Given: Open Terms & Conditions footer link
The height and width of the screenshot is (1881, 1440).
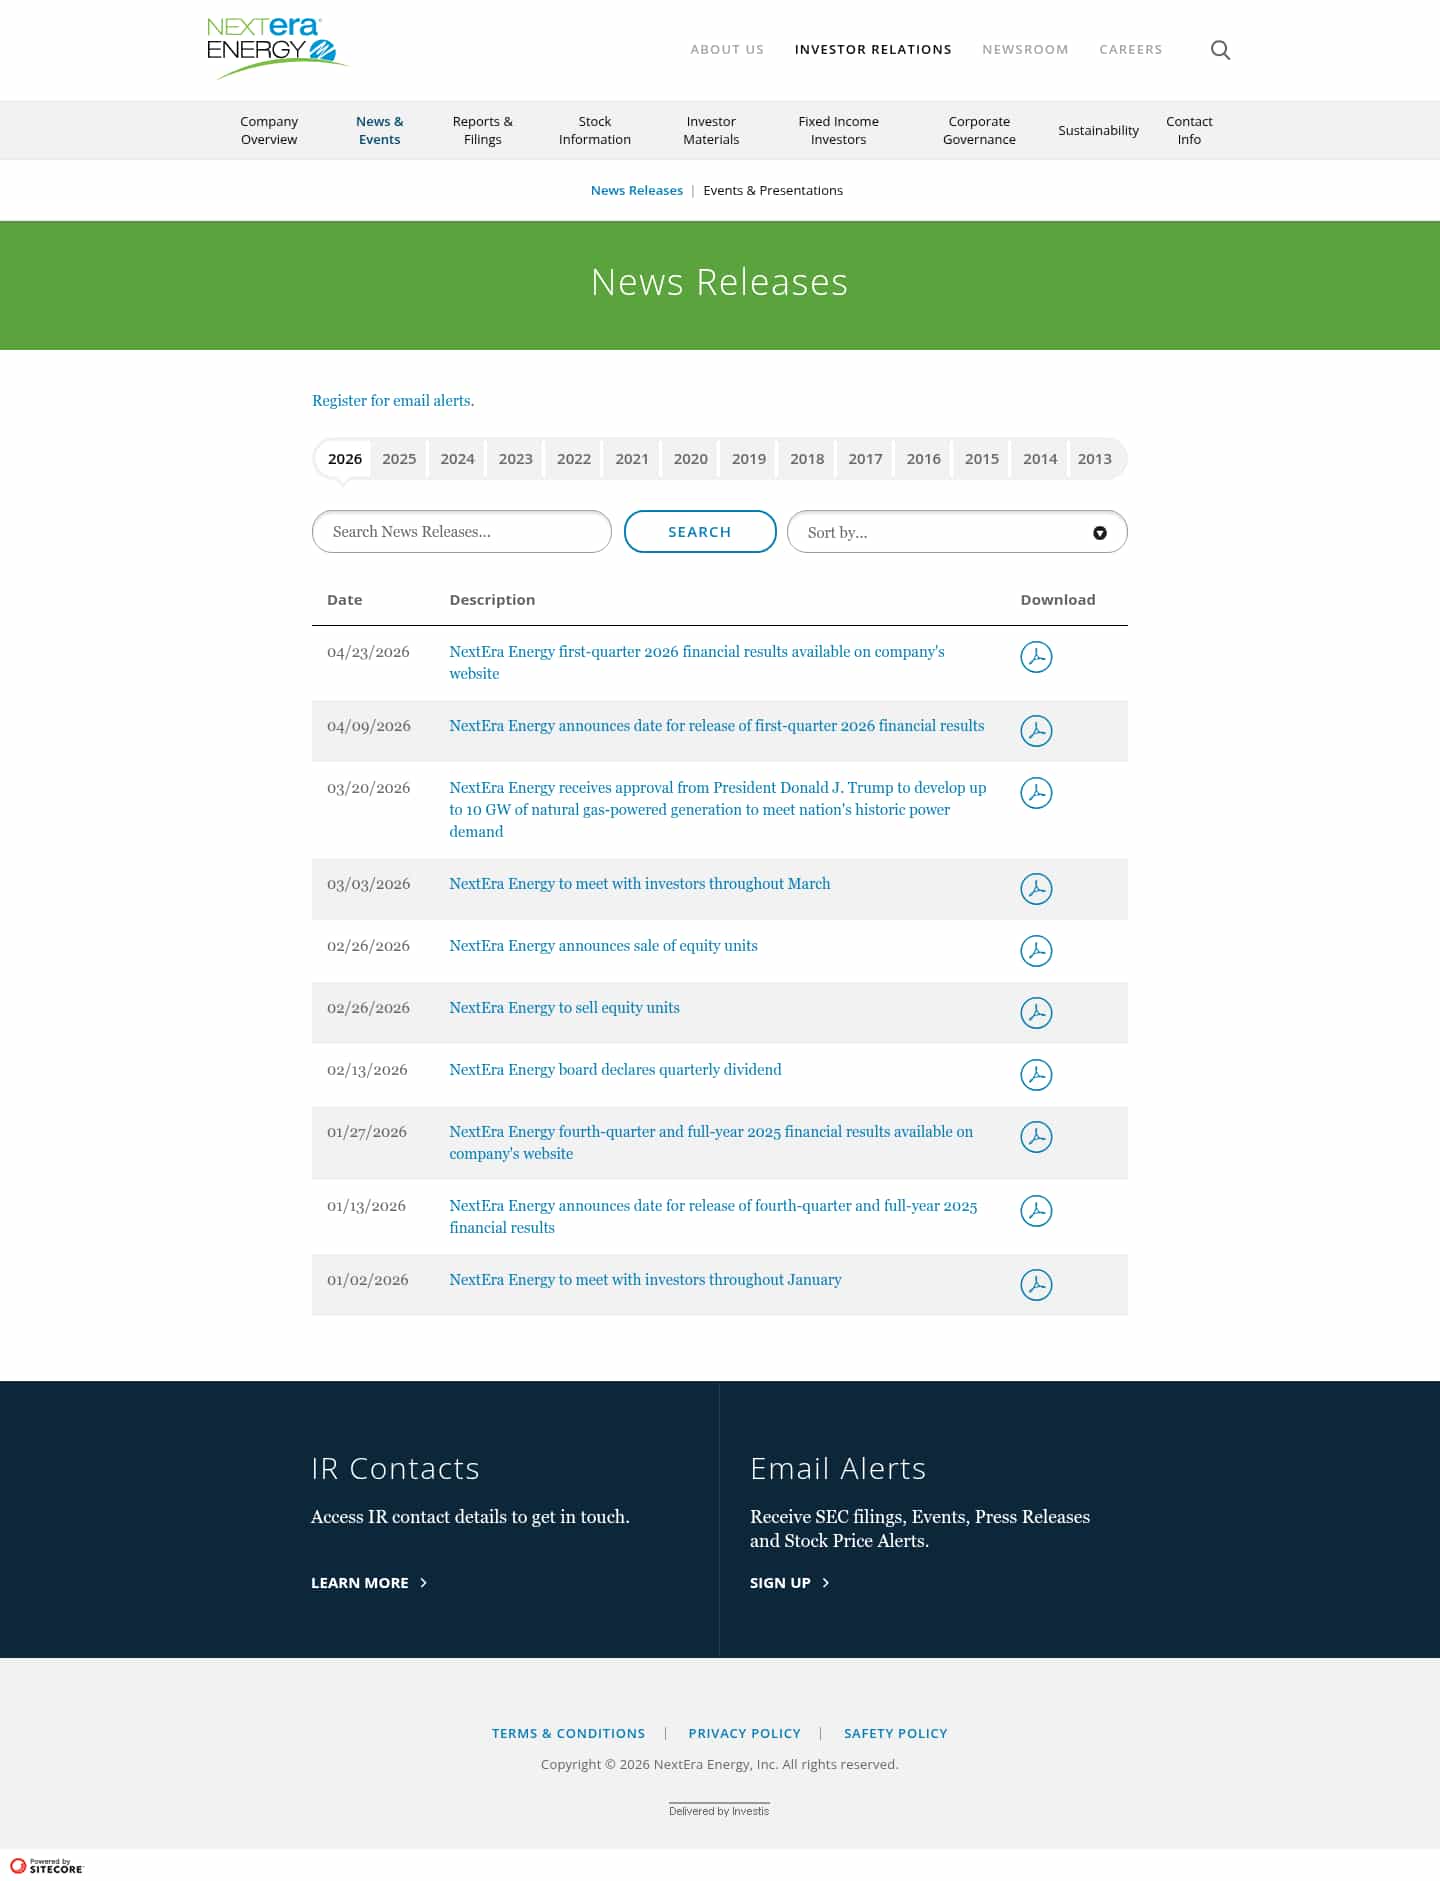Looking at the screenshot, I should (x=568, y=1733).
